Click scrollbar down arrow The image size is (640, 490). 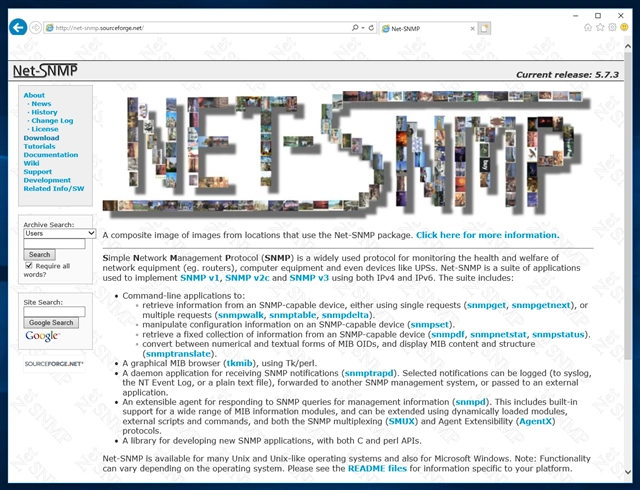pos(628,472)
